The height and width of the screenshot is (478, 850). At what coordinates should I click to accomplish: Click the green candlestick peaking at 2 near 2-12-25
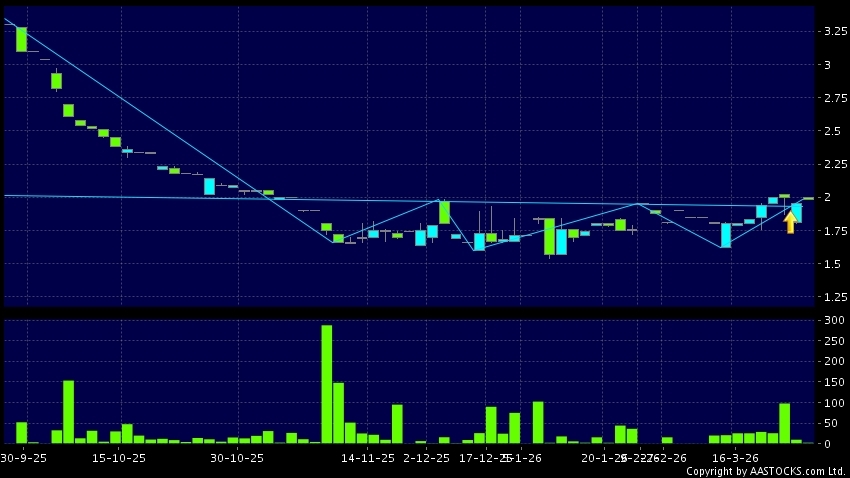click(444, 212)
